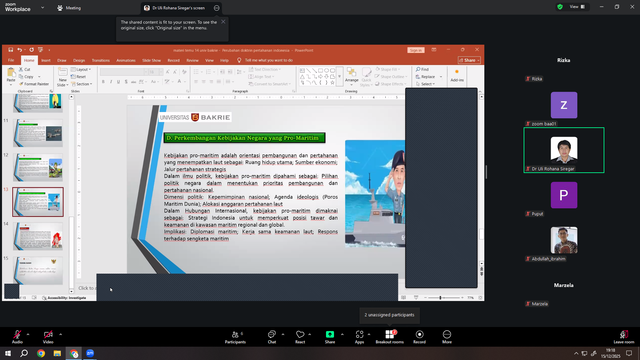Toggle Bold formatting
Image resolution: width=640 pixels, height=360 pixels.
click(103, 82)
